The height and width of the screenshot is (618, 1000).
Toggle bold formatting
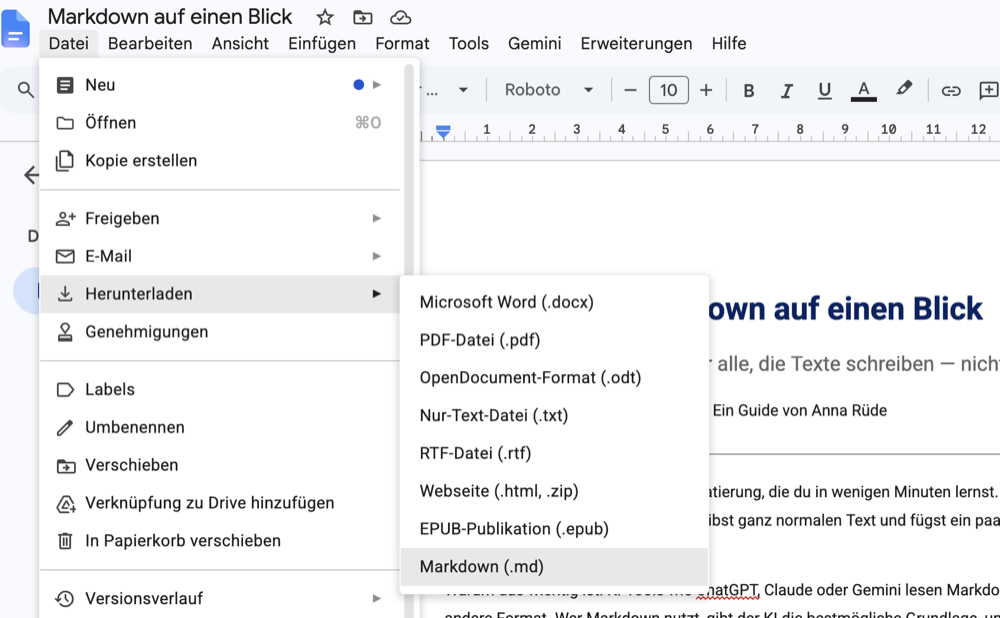[x=749, y=91]
